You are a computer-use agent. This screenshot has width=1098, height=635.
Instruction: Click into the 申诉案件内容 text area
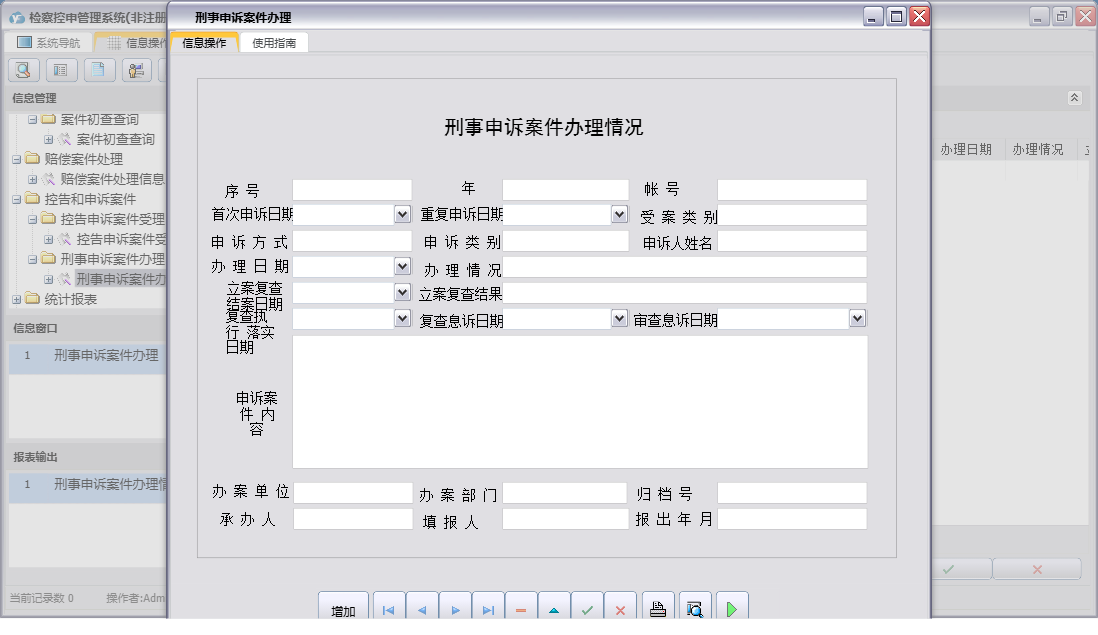pyautogui.click(x=579, y=401)
